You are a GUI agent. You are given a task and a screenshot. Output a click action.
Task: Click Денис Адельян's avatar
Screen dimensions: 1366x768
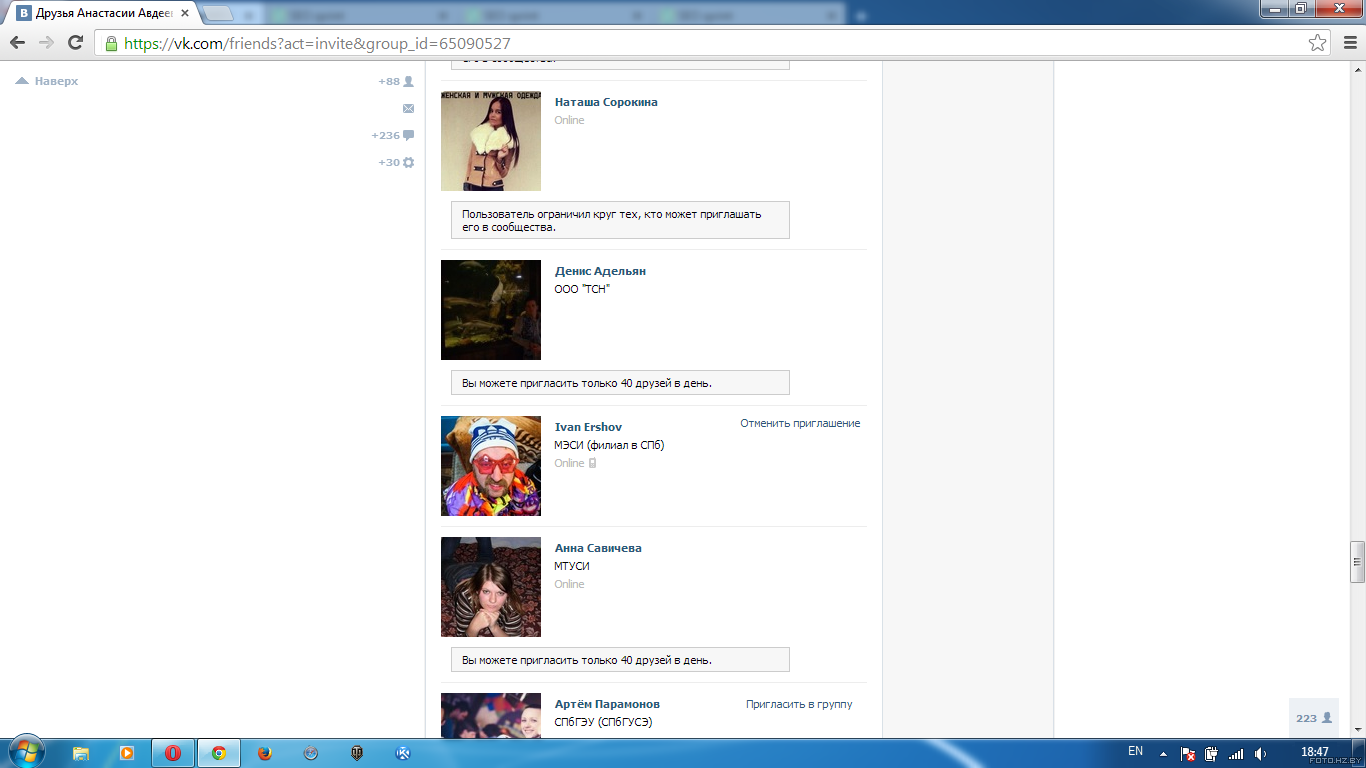pos(491,310)
